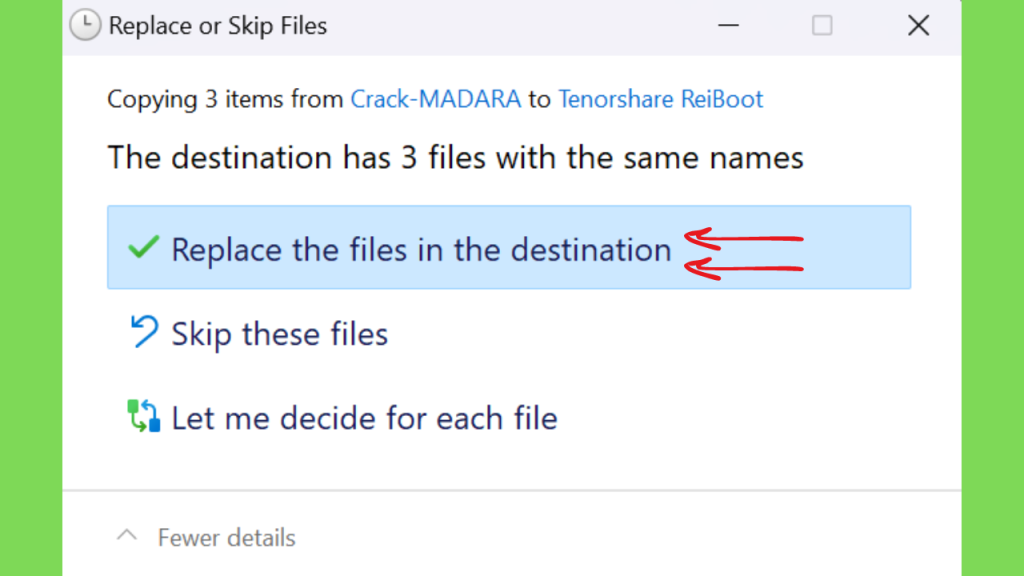Click the Copying 3 items from text
1024x576 pixels.
pyautogui.click(x=225, y=99)
